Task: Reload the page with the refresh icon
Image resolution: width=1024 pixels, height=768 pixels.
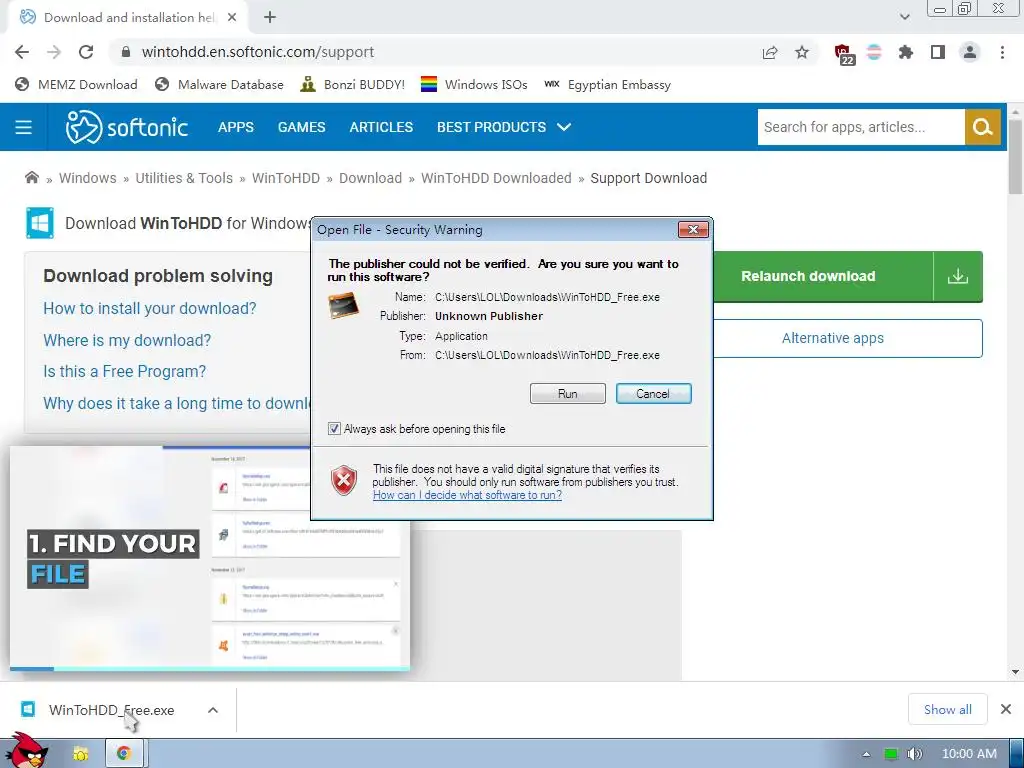Action: [86, 52]
